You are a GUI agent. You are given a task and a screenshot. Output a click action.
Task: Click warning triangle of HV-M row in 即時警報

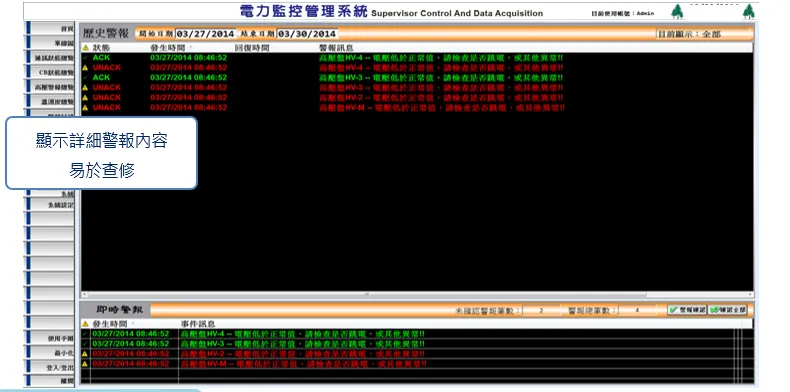(x=85, y=363)
